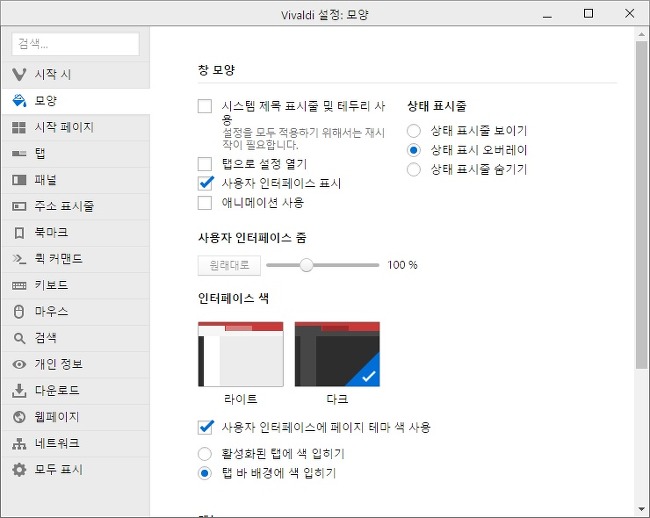Click the keyboard icon beside 키보드
Viewport: 650px width, 518px height.
tap(19, 286)
